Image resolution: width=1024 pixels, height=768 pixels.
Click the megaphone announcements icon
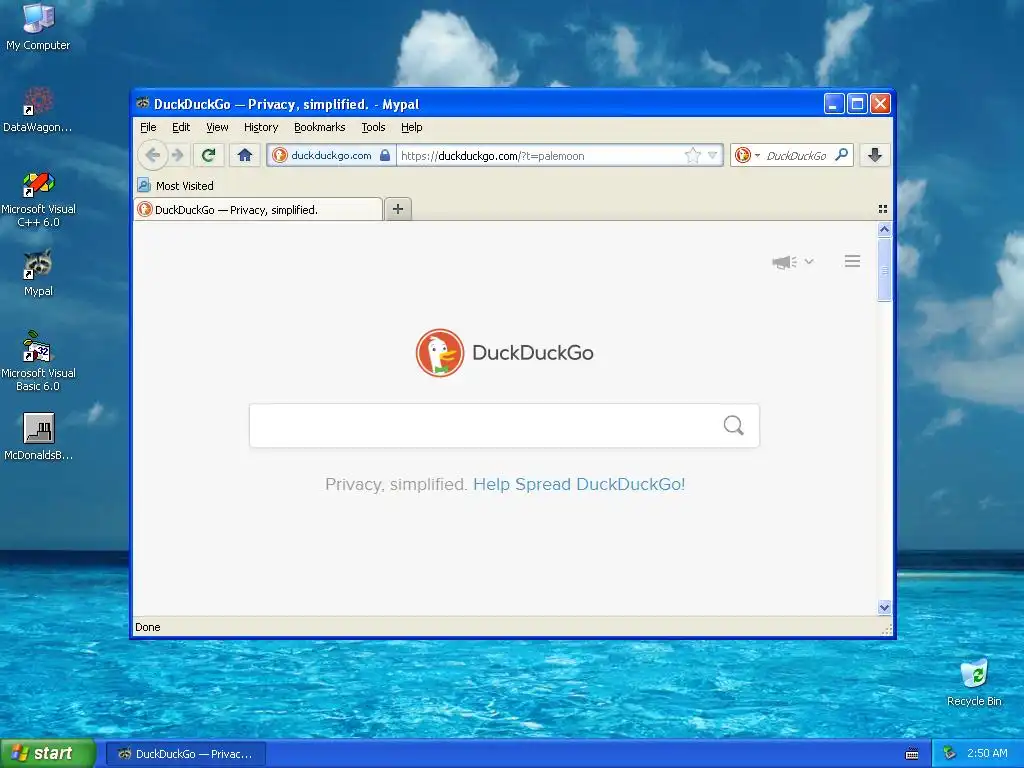tap(784, 262)
